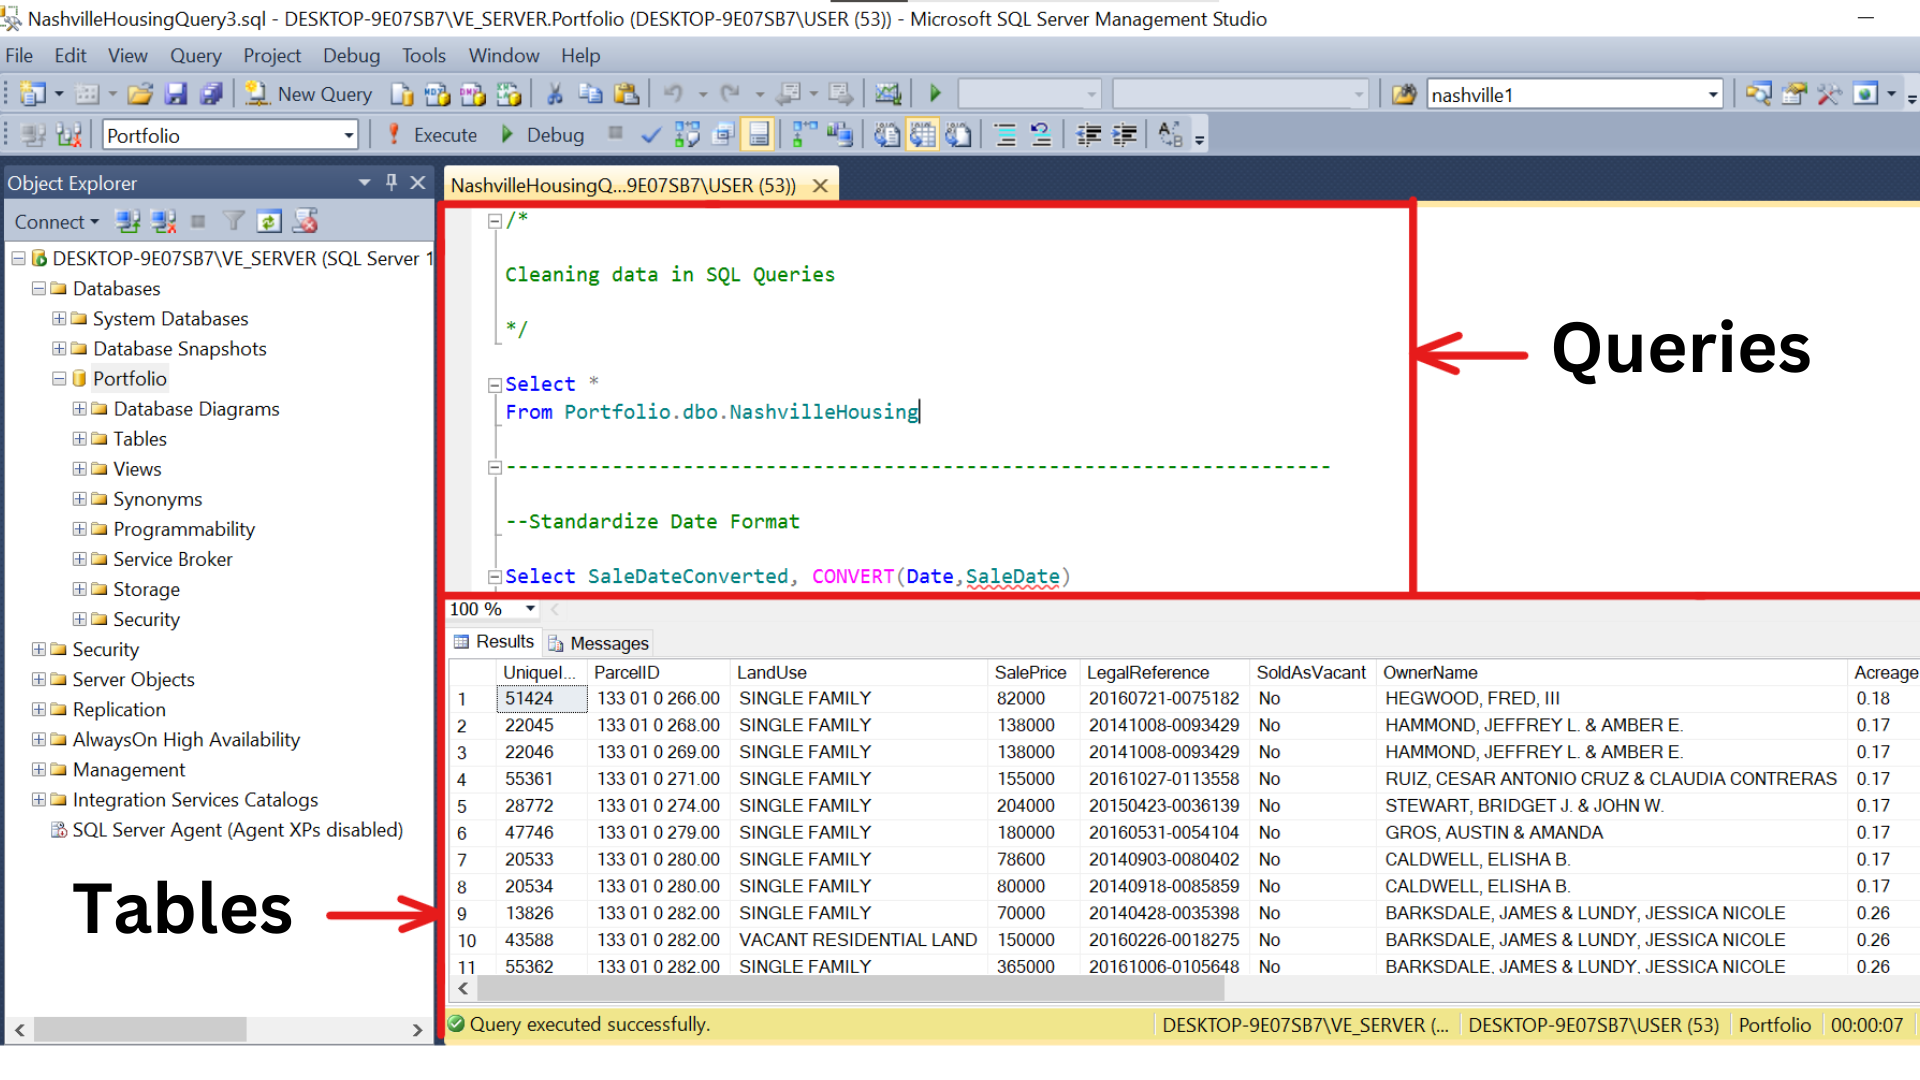Collapse the Portfolio database node

click(59, 379)
